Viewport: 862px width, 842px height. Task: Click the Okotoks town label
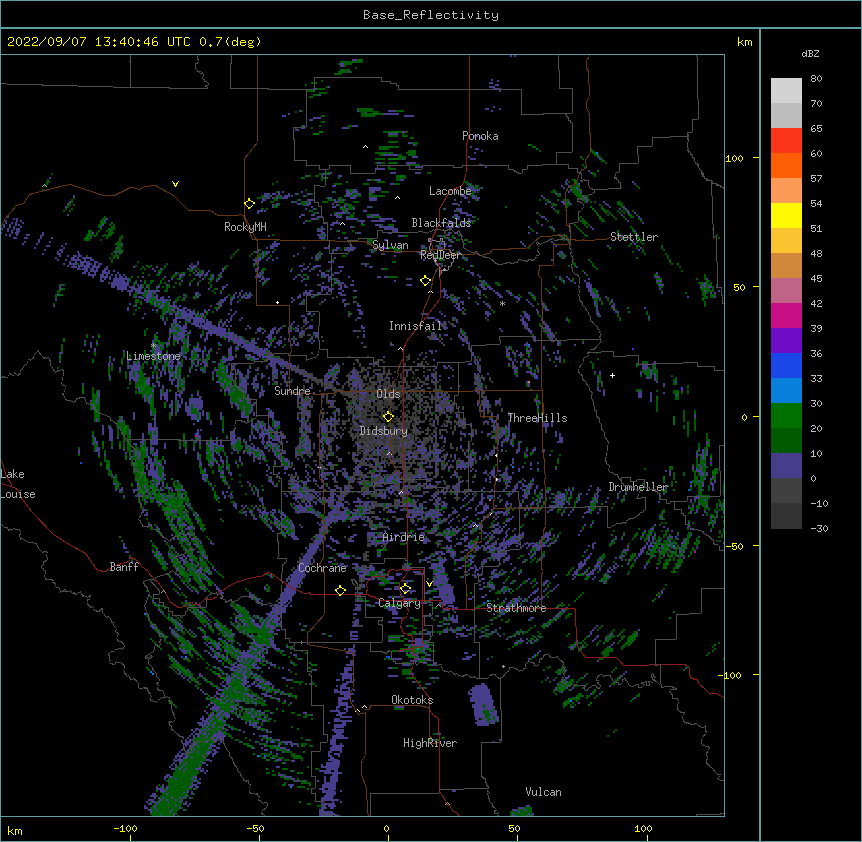[x=412, y=700]
